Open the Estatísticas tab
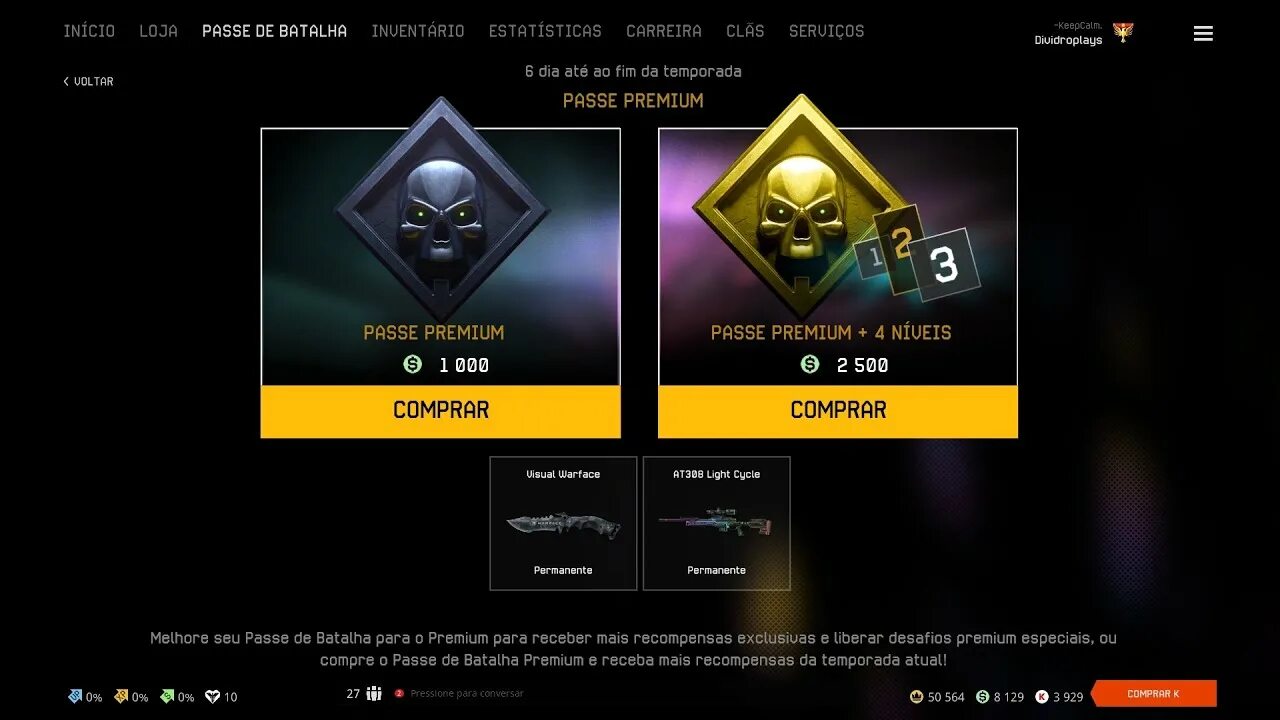Viewport: 1280px width, 720px height. click(x=545, y=31)
